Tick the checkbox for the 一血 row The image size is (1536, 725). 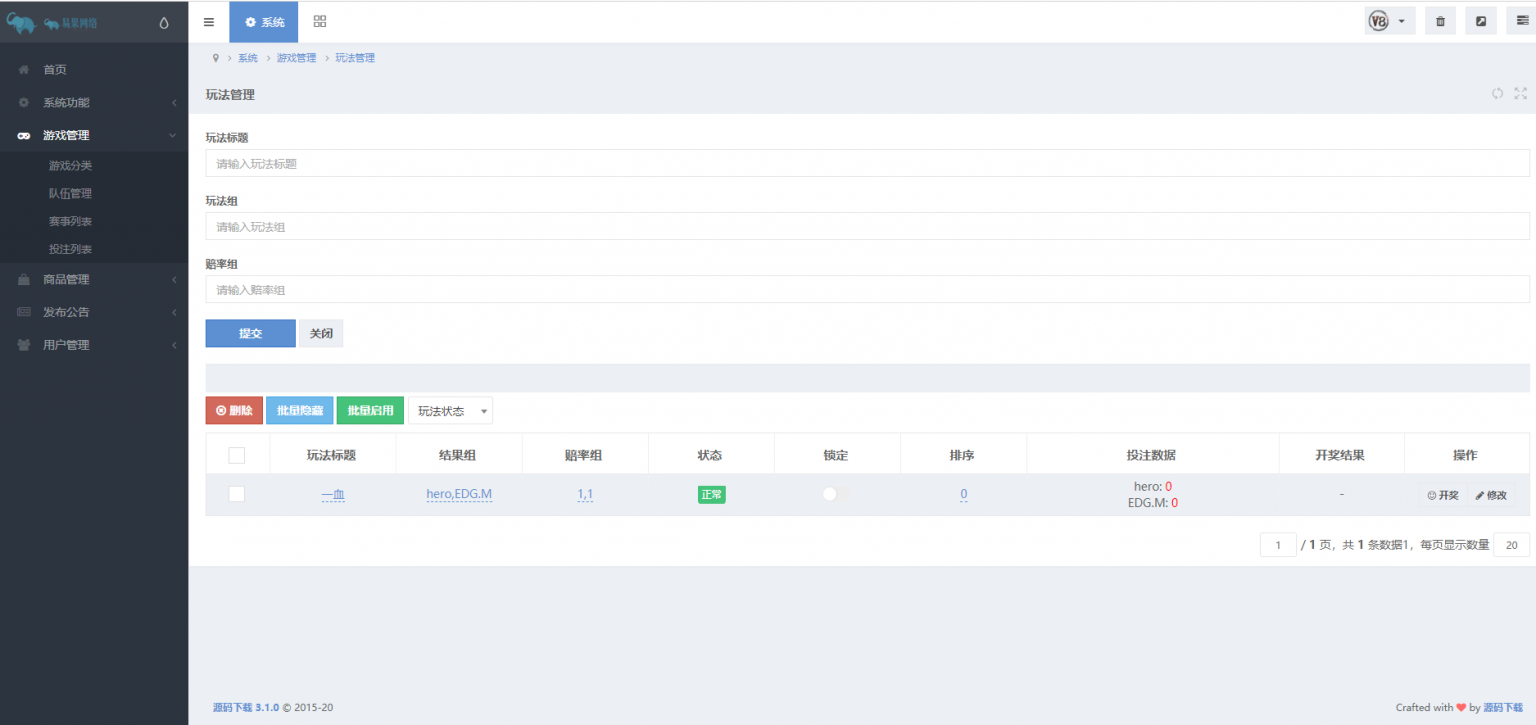[237, 494]
